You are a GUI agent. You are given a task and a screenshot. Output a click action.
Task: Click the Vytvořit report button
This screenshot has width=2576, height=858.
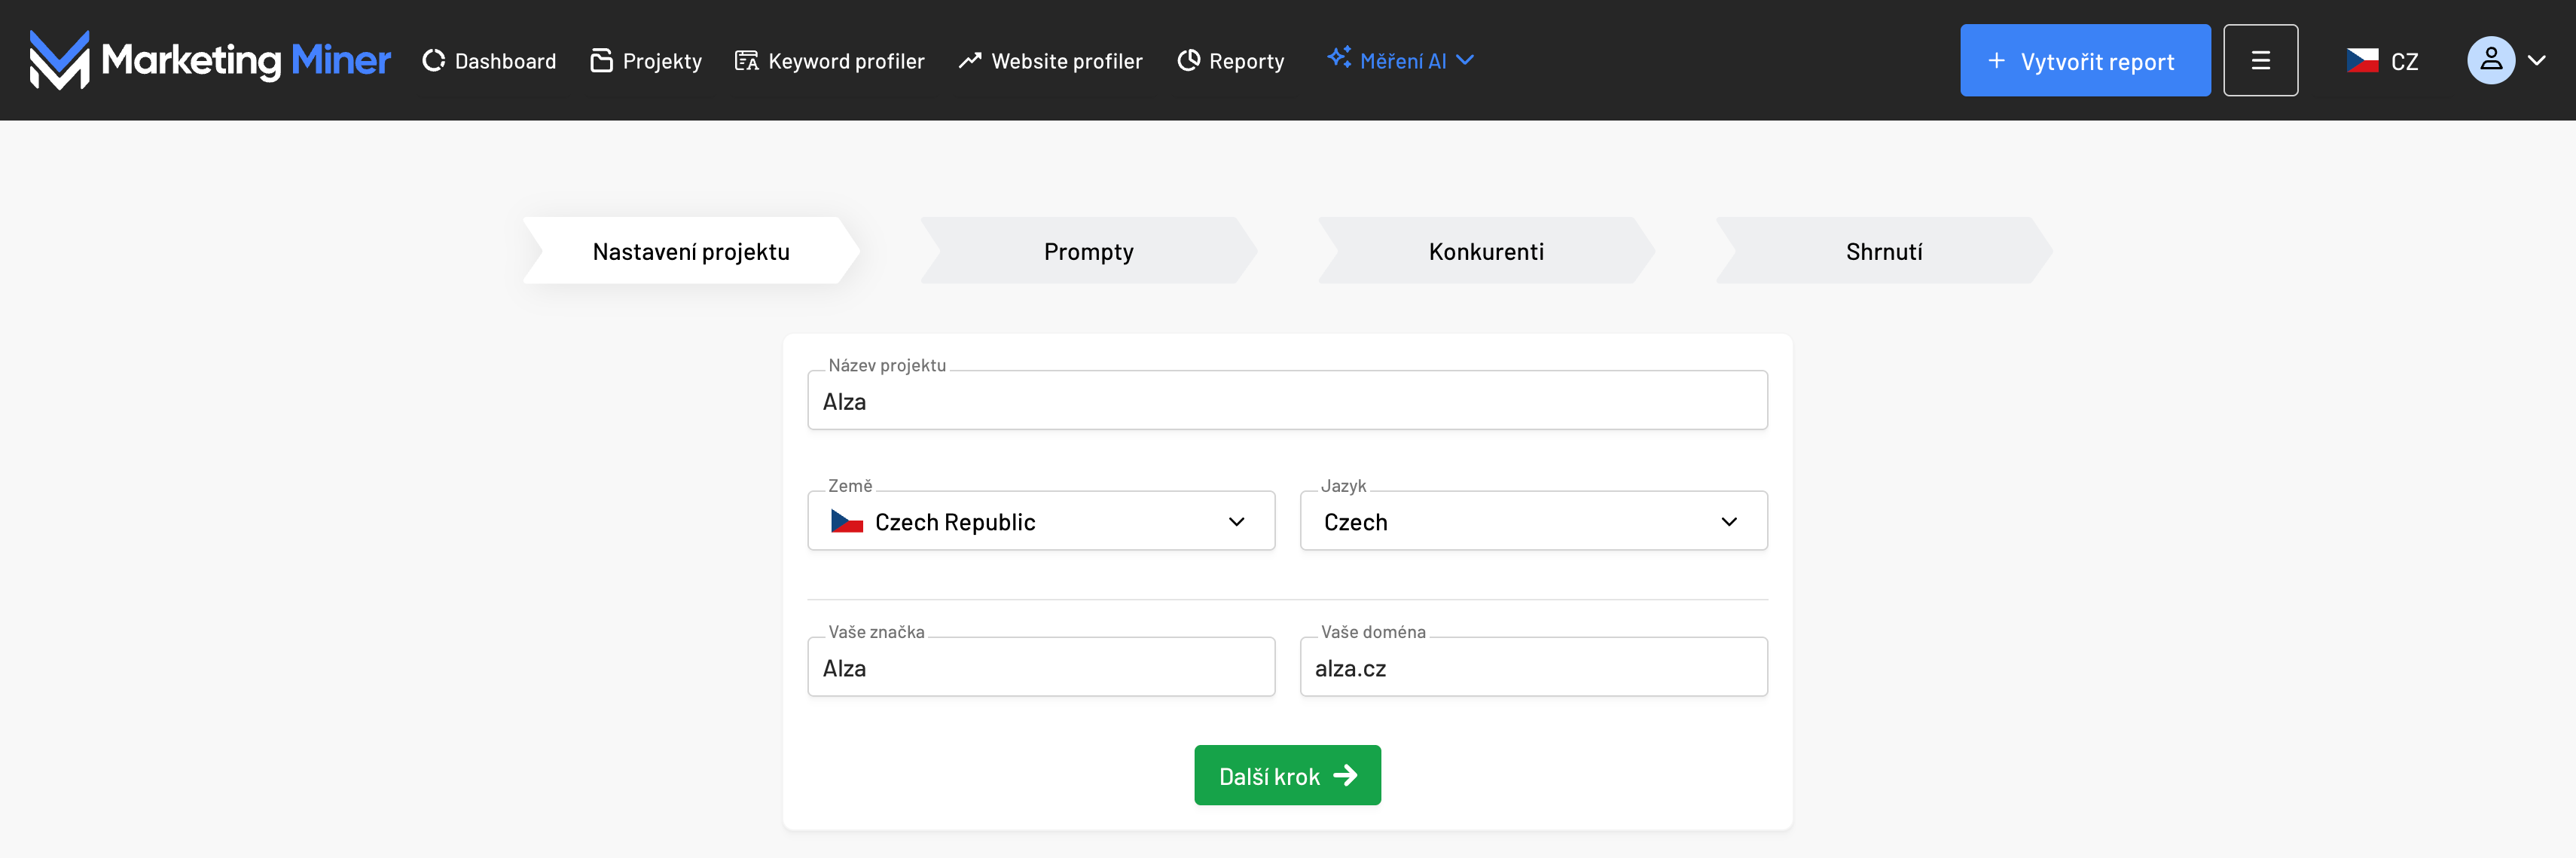click(2084, 61)
